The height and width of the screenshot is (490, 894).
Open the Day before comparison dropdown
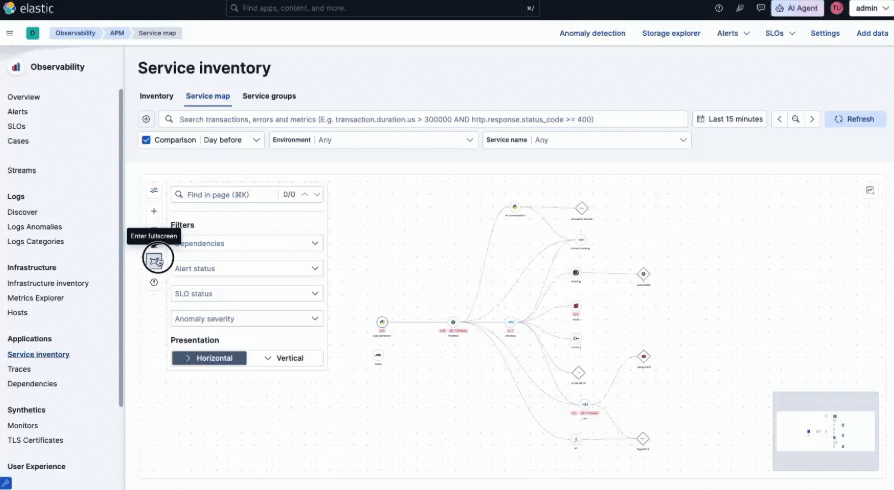(x=231, y=140)
